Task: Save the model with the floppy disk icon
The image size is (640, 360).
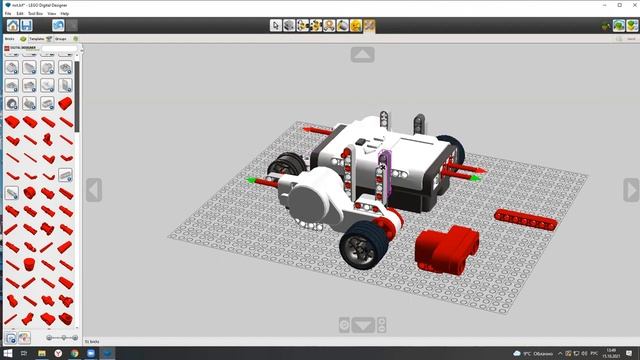Action: click(x=26, y=25)
